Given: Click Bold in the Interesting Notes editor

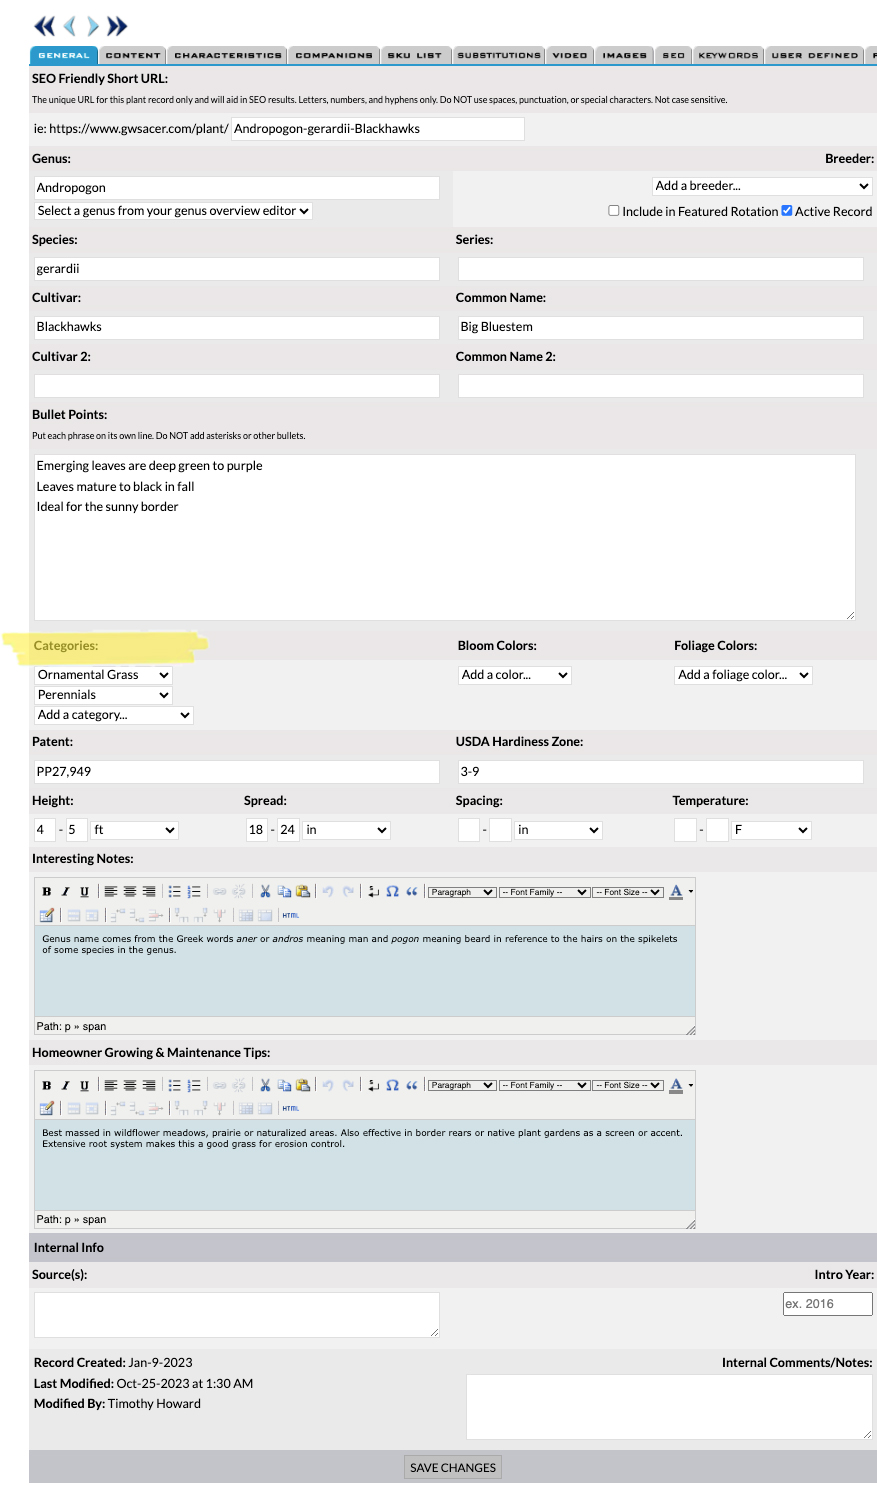Looking at the screenshot, I should click(46, 892).
